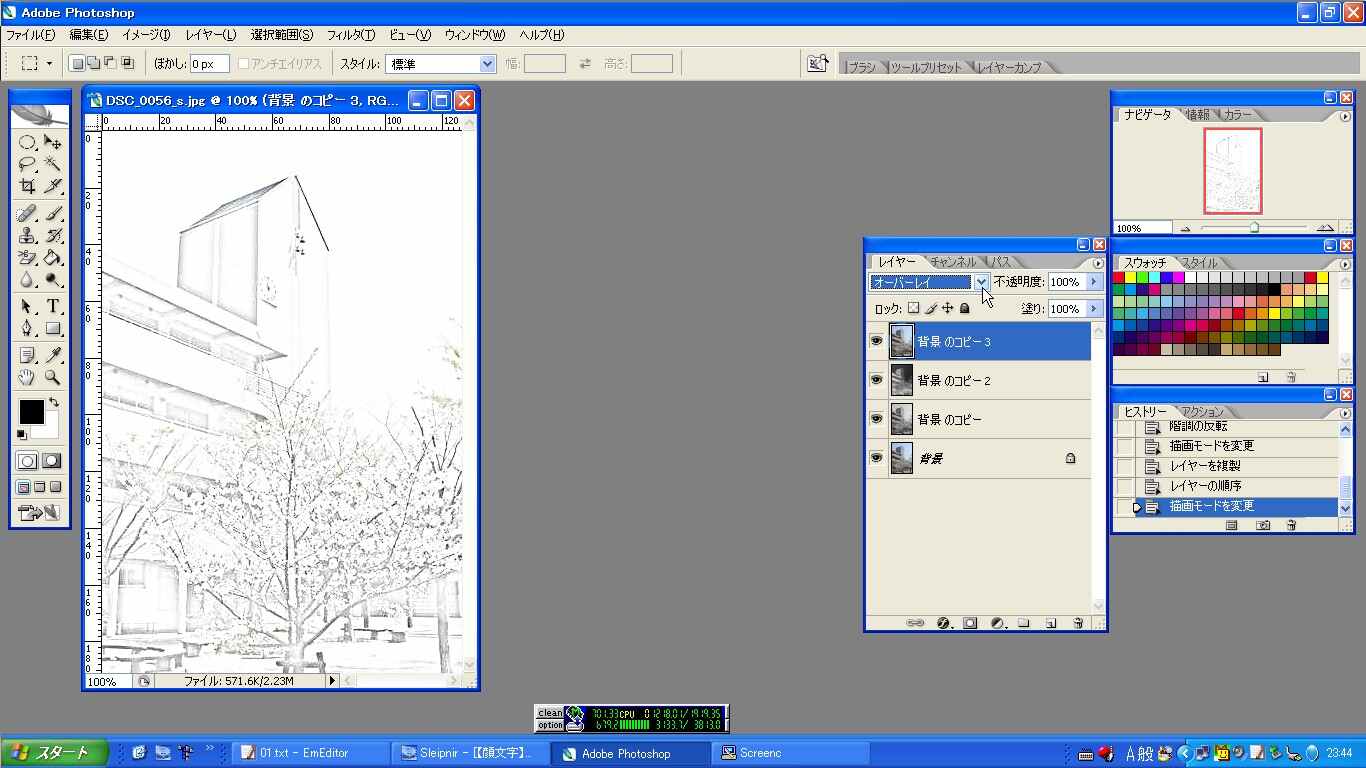
Task: Toggle lock position
Action: 947,309
